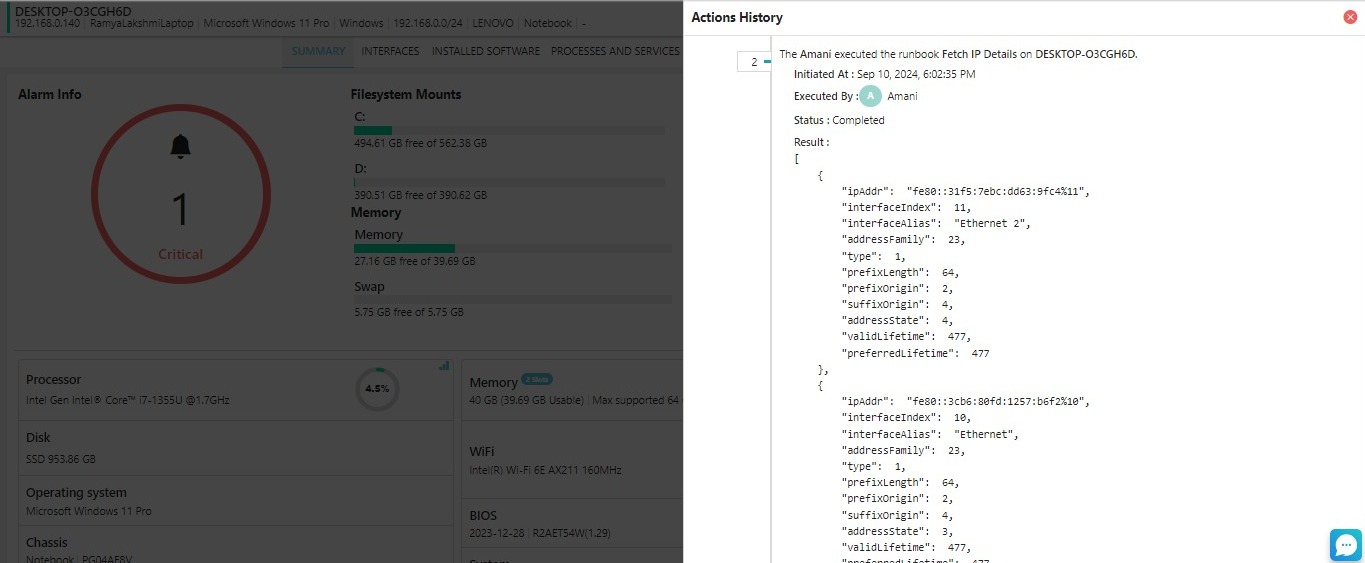This screenshot has height=563, width=1365.
Task: Click the Memory 2 Slots badge
Action: point(537,380)
